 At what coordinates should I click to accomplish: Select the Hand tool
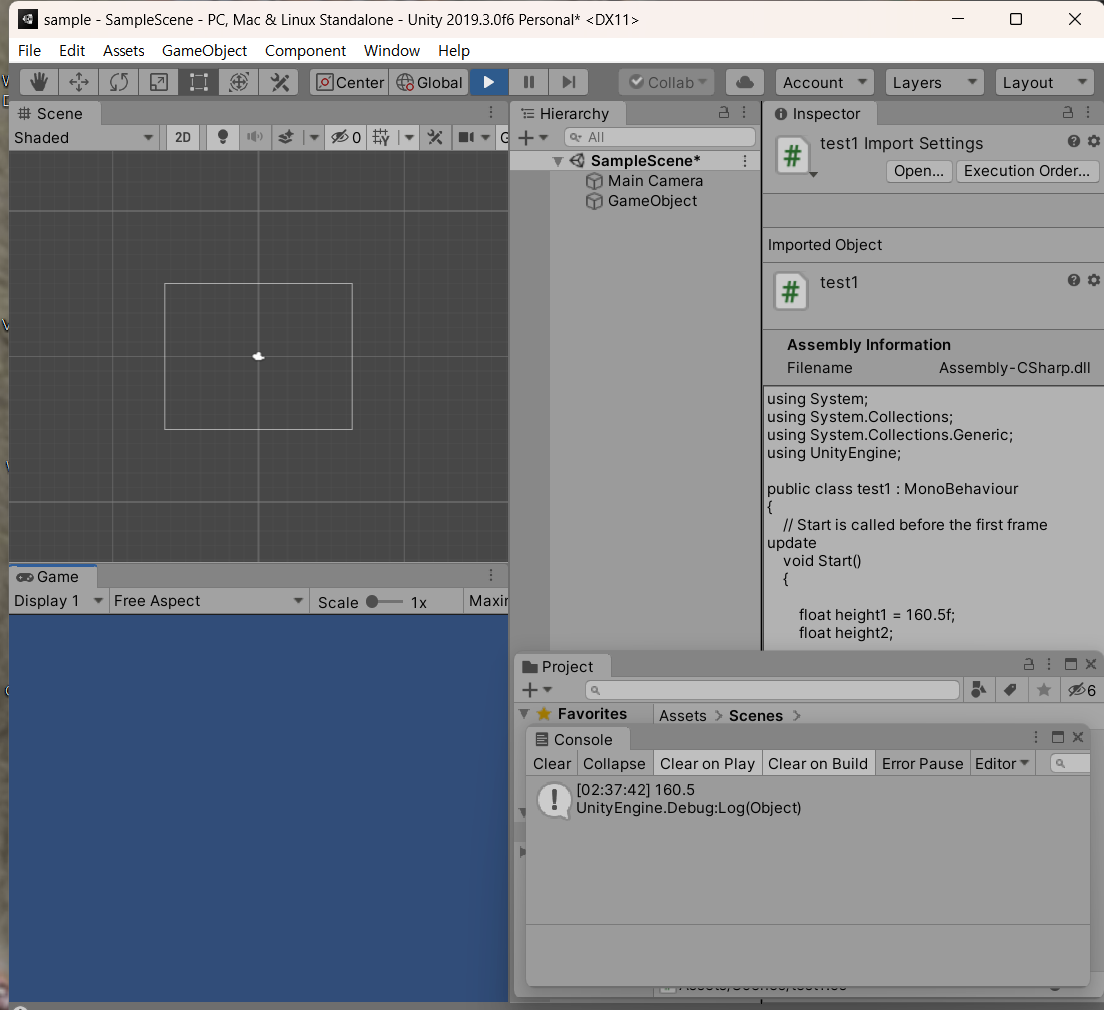pos(39,82)
